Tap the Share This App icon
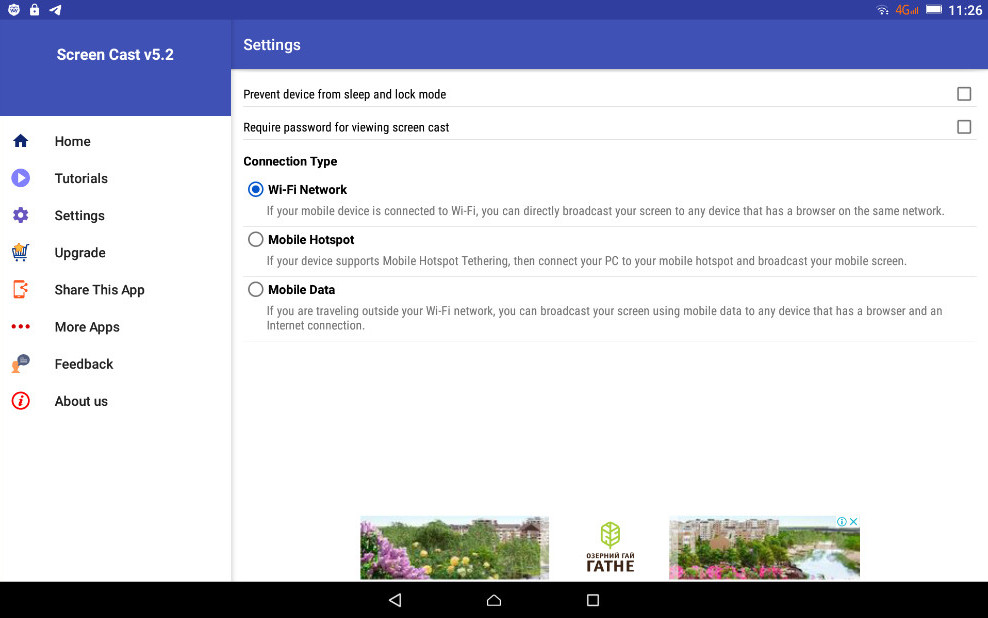Viewport: 988px width, 618px height. pyautogui.click(x=20, y=289)
